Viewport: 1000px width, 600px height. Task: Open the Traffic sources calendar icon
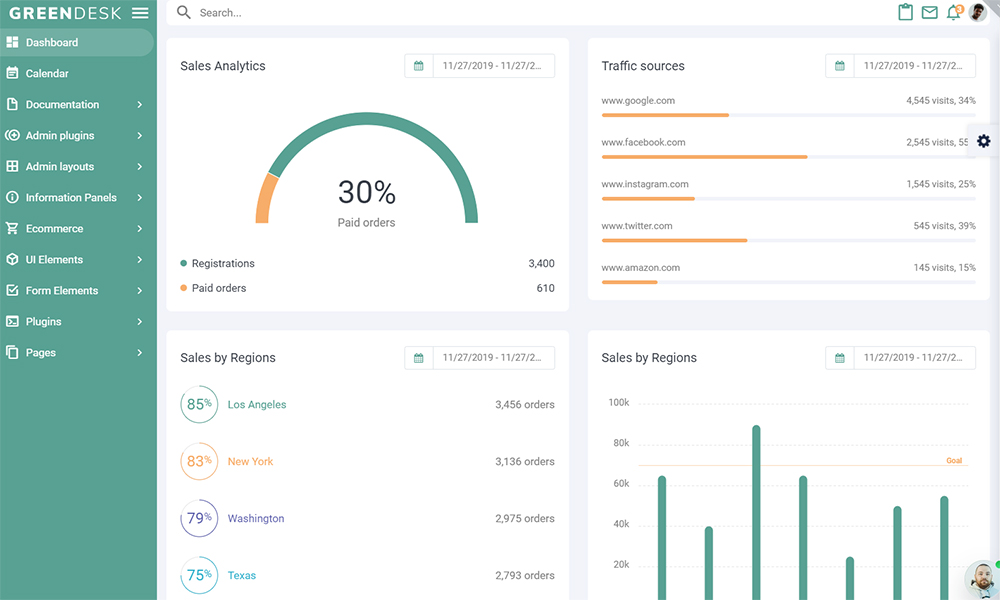840,65
